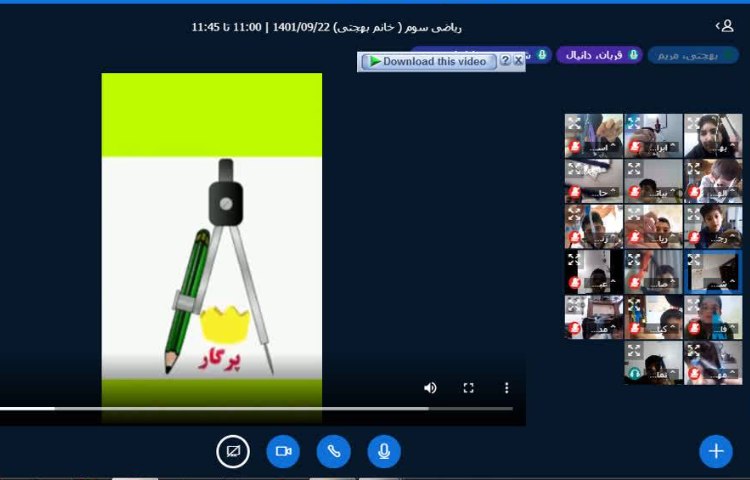Click the پرگار compass video frame
The height and width of the screenshot is (480, 750).
pos(211,248)
